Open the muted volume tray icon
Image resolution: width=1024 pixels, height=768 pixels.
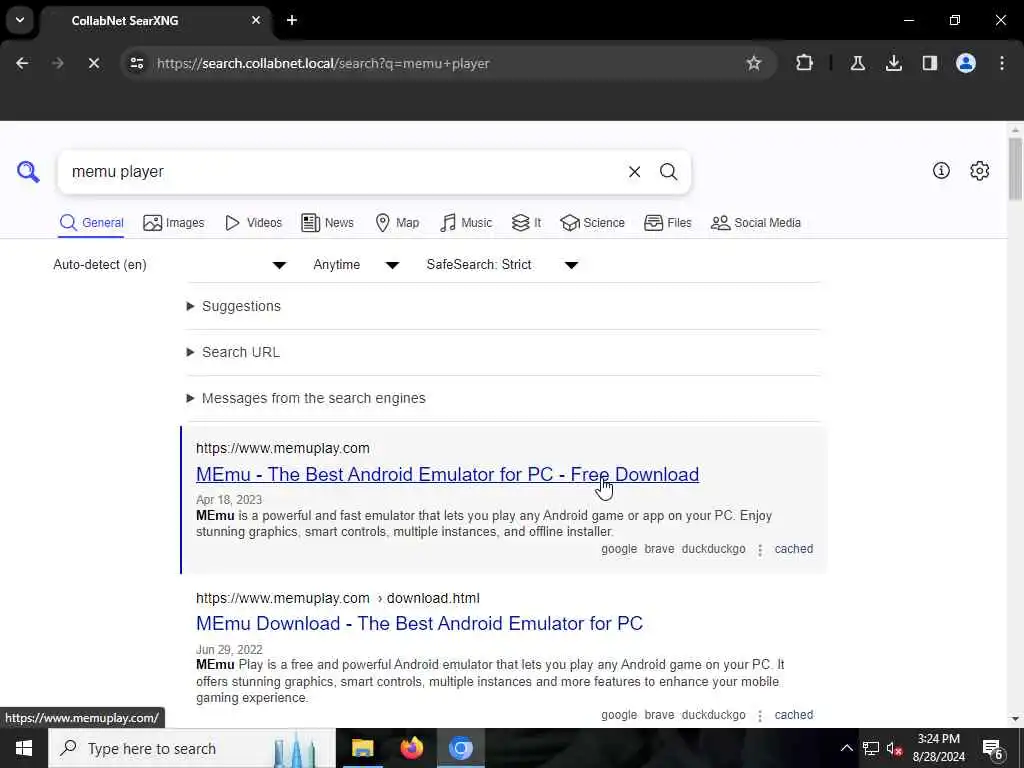point(893,748)
